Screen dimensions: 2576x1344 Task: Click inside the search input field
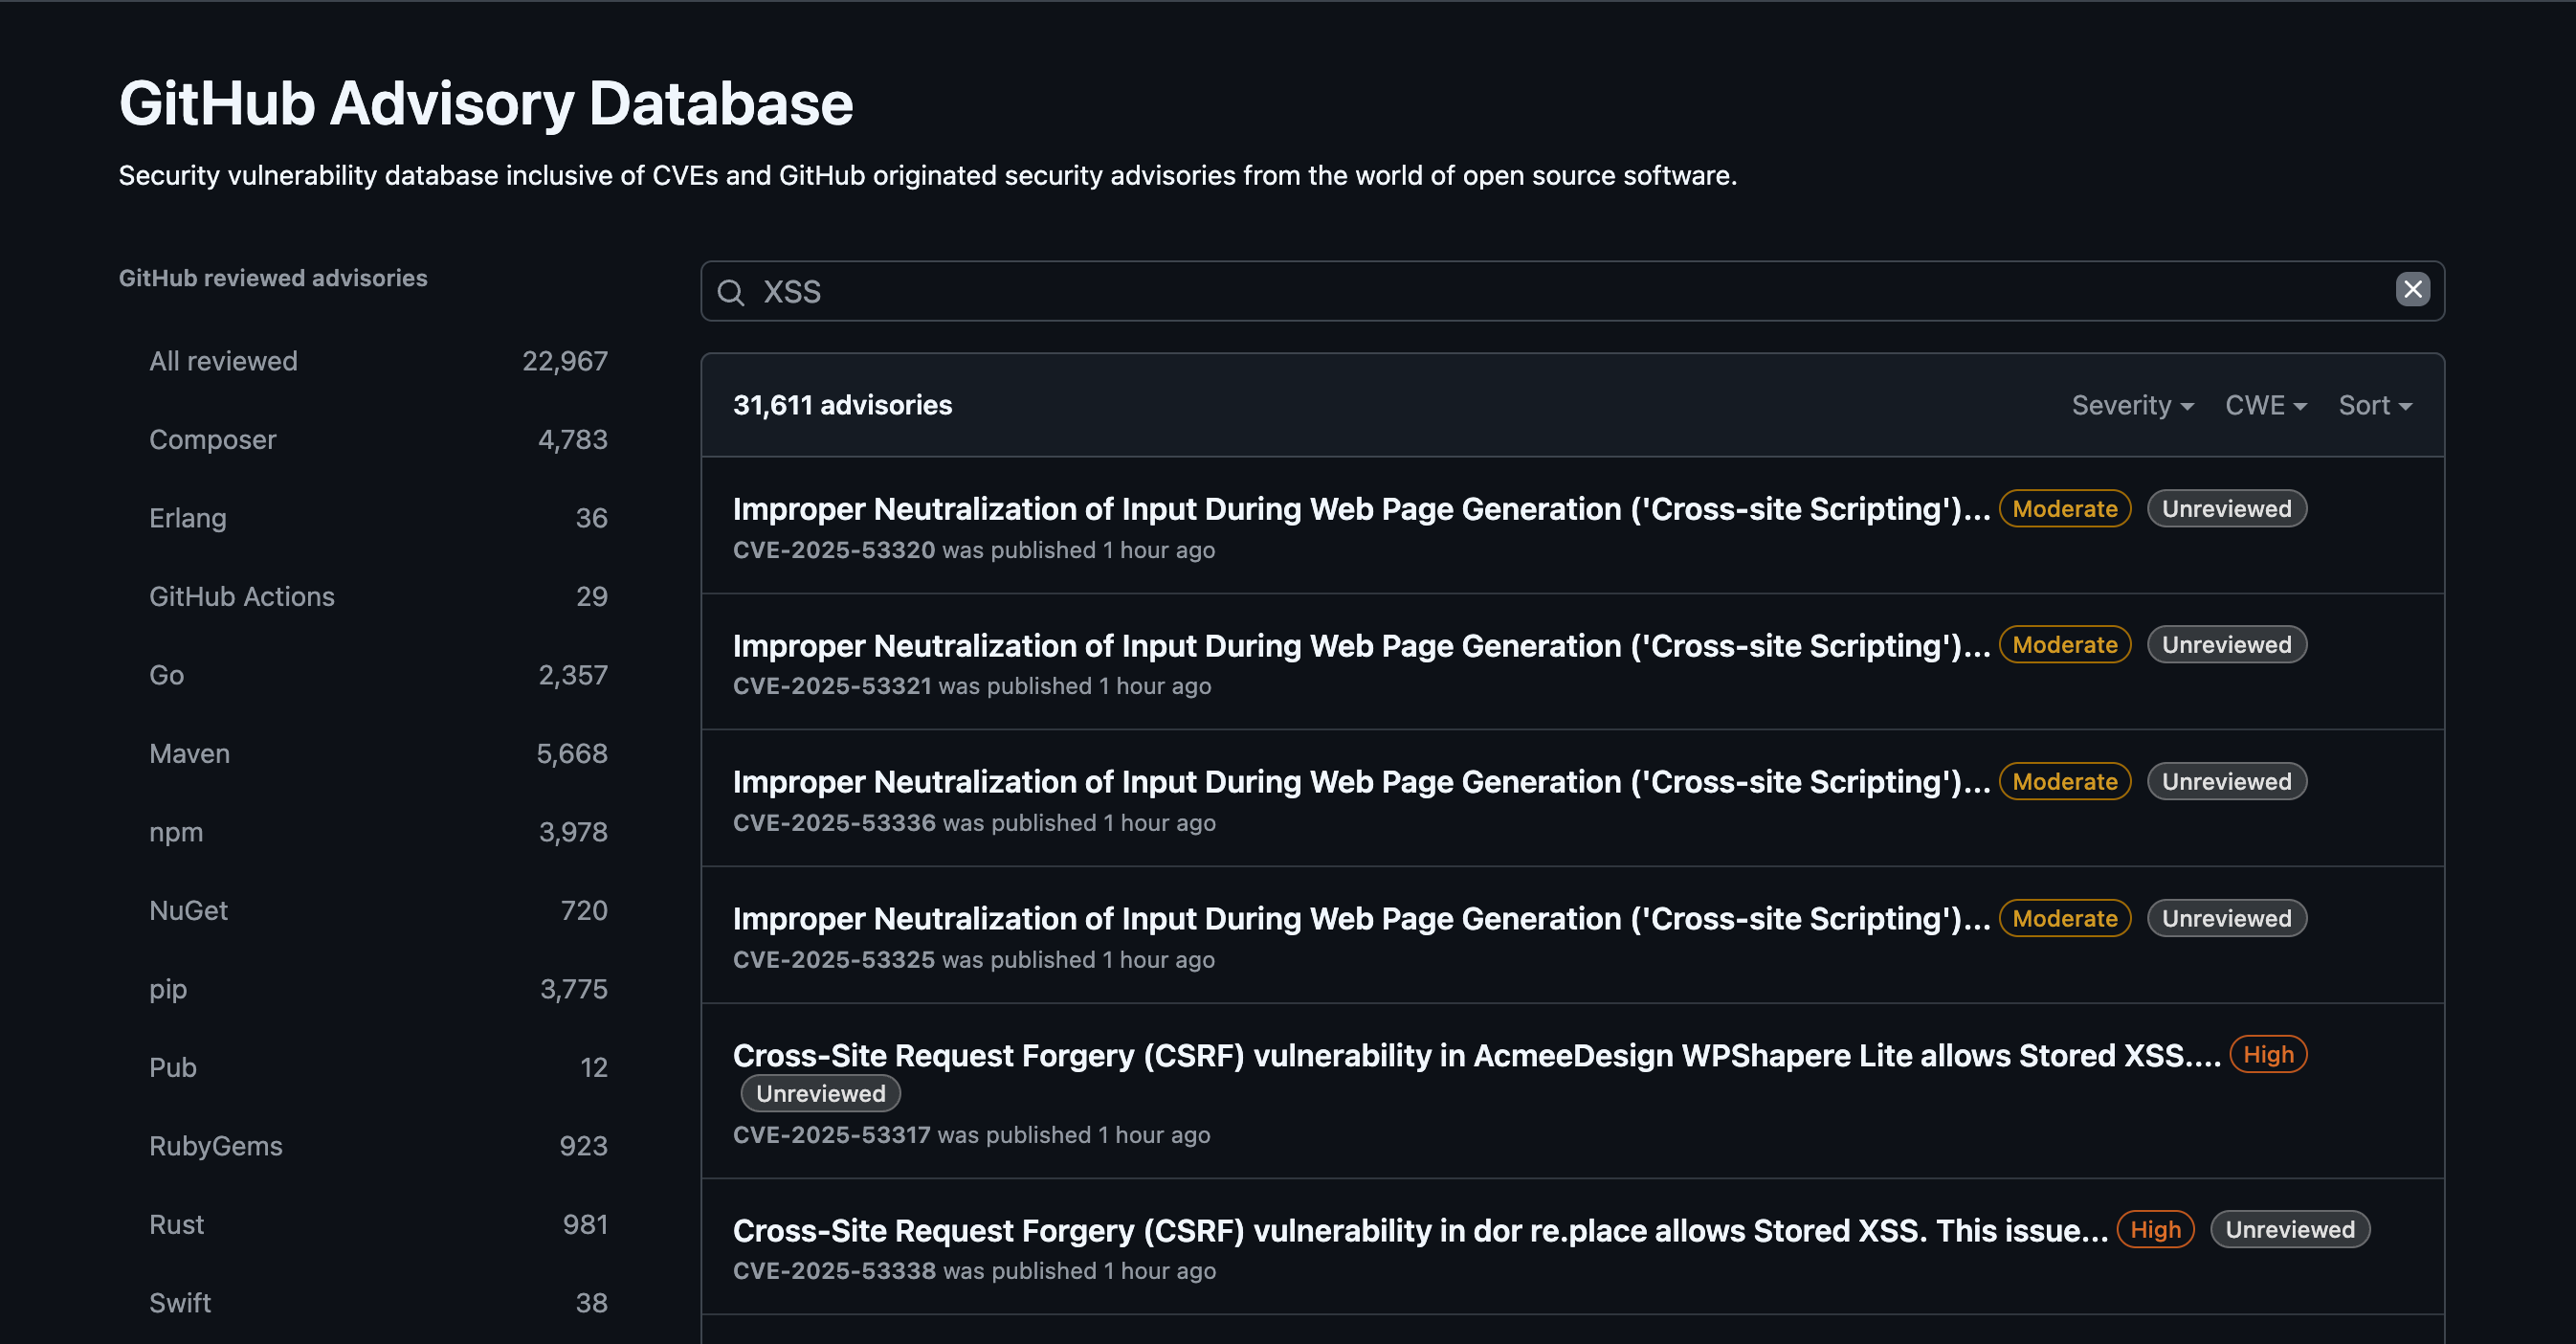[x=1400, y=292]
